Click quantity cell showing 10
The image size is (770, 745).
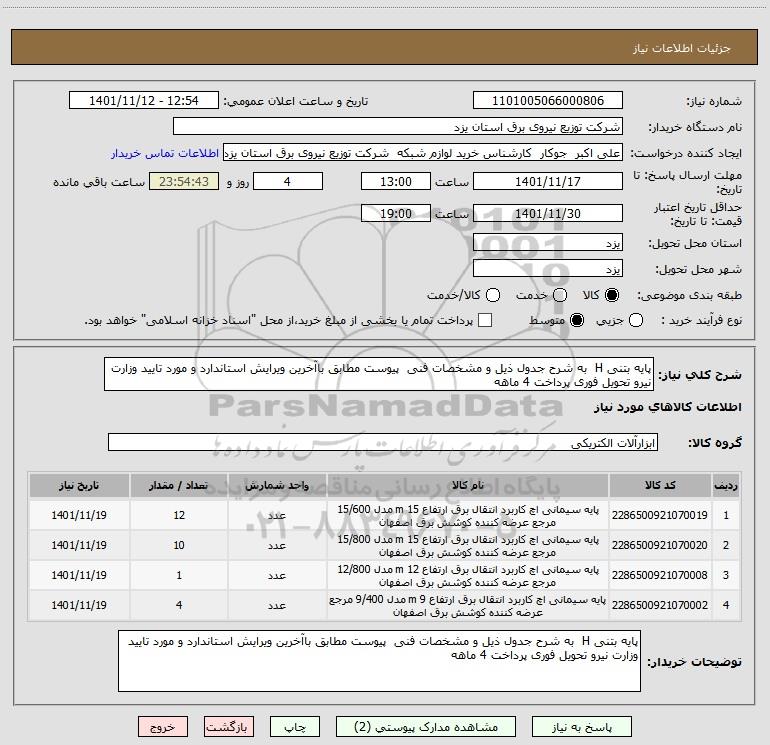coord(179,545)
